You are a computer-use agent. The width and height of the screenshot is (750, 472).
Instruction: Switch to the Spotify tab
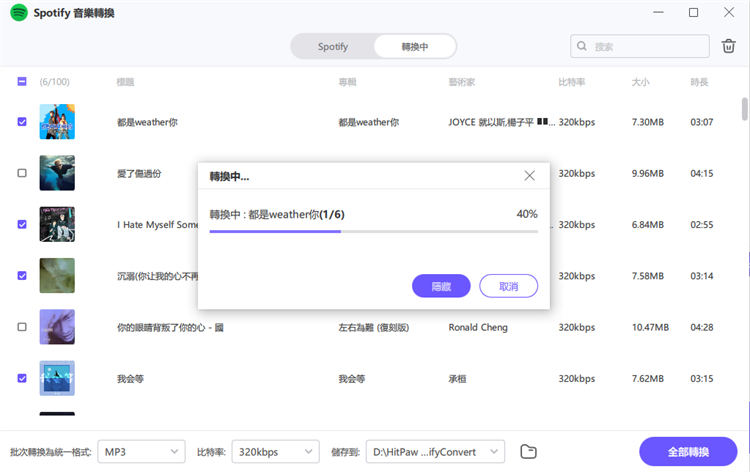[x=333, y=46]
